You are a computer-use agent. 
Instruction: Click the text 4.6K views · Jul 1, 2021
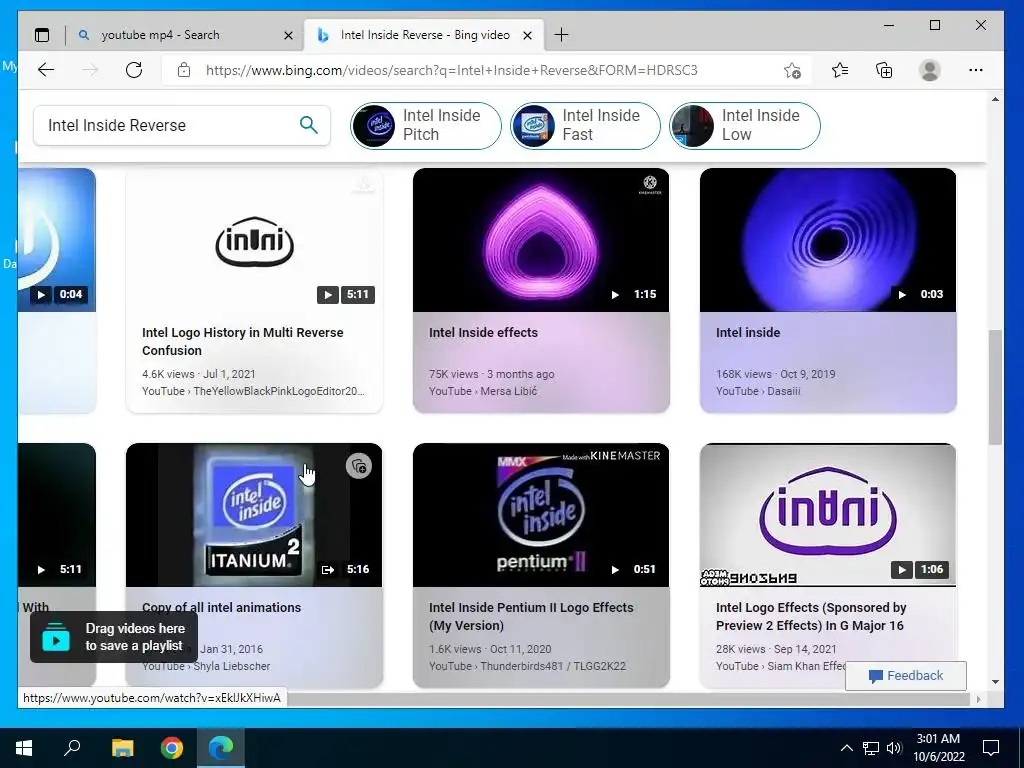199,374
